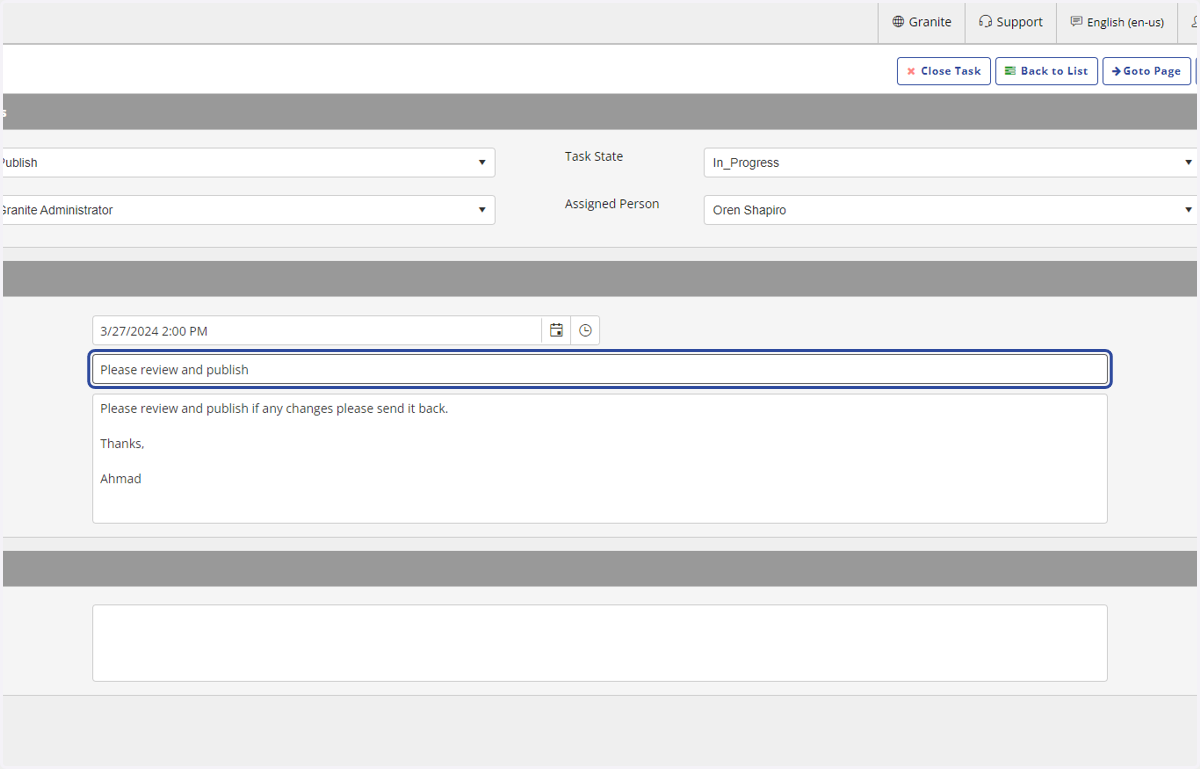Viewport: 1200px width, 769px height.
Task: Click the green list icon on Back to List
Action: (1010, 71)
